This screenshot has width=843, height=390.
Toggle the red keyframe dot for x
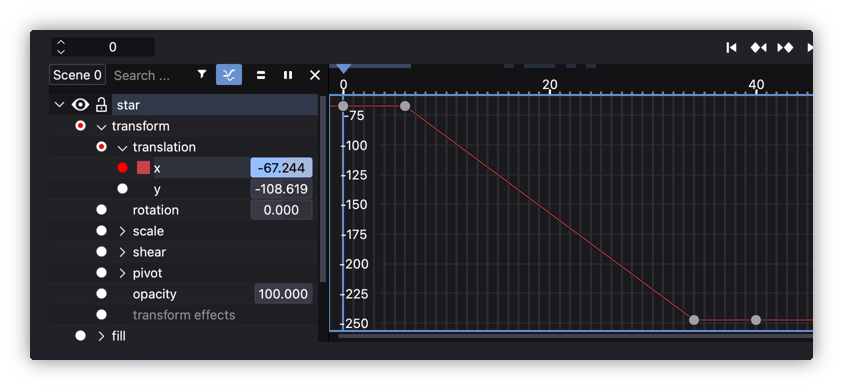tap(123, 168)
